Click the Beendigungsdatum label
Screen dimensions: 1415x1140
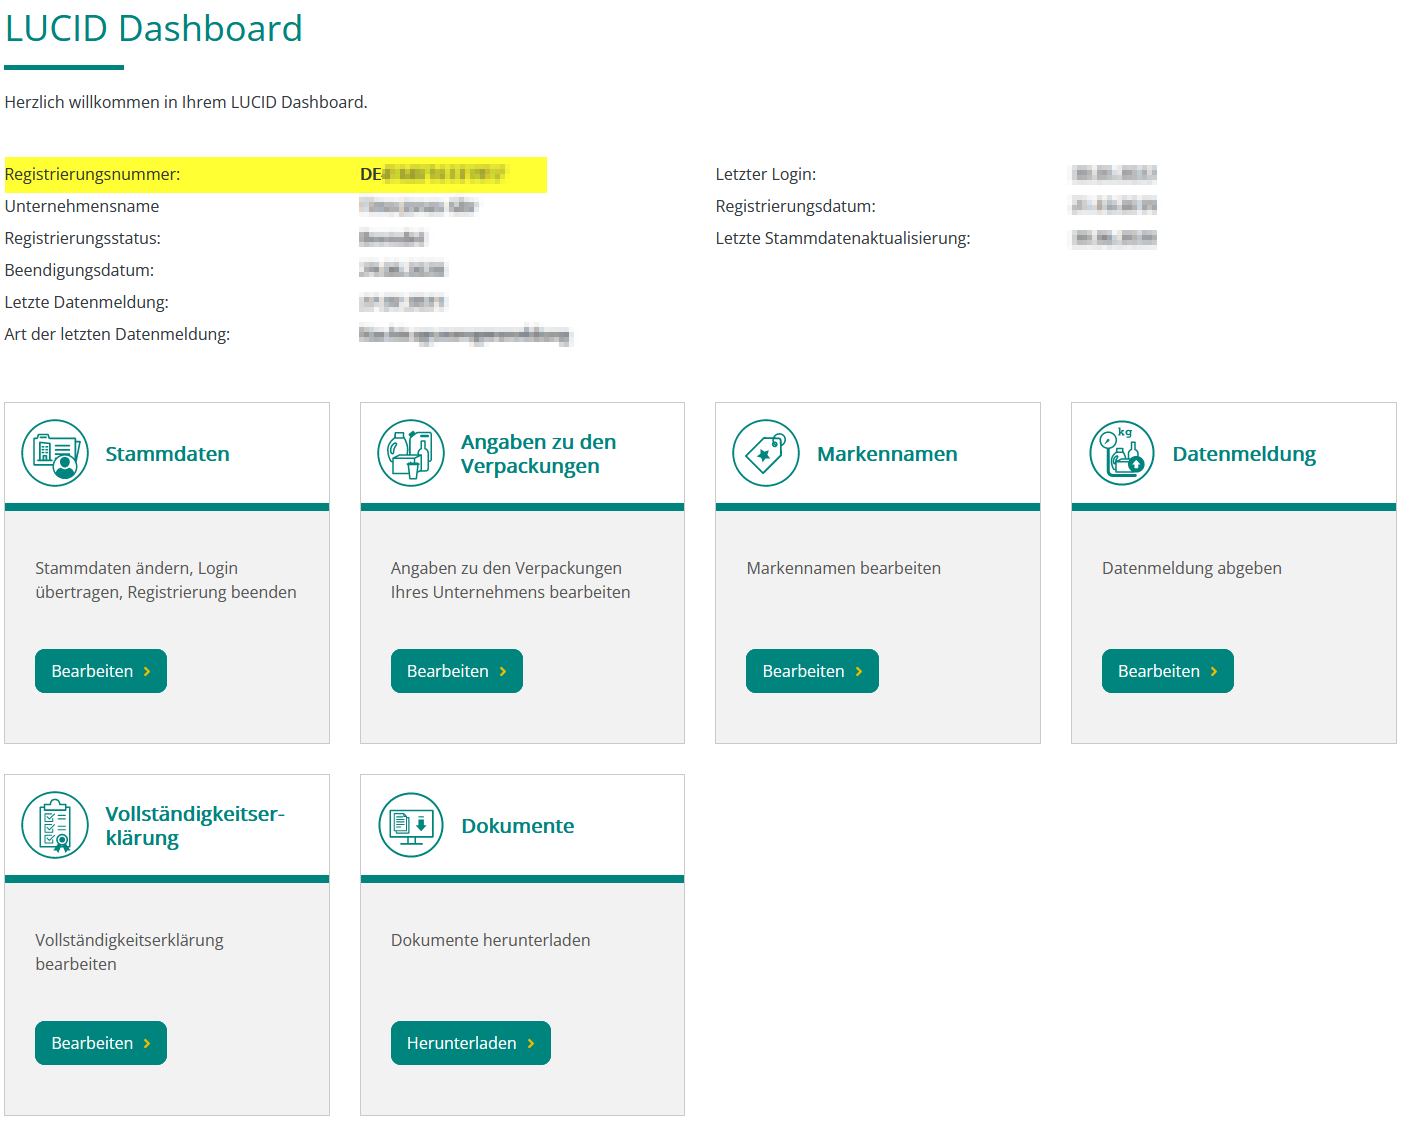tap(80, 270)
